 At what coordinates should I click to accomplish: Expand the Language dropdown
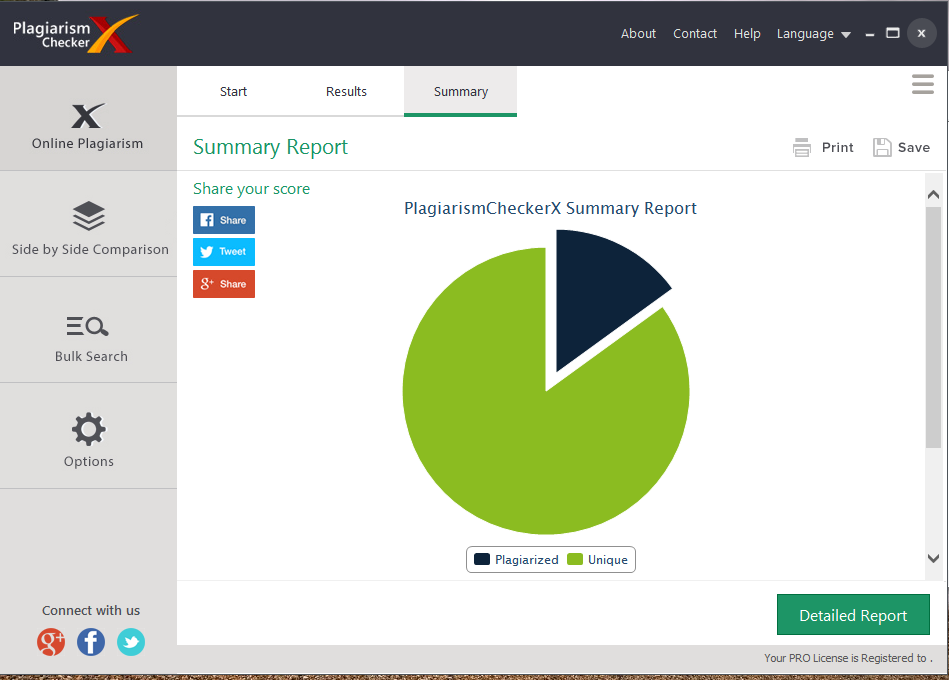coord(813,34)
